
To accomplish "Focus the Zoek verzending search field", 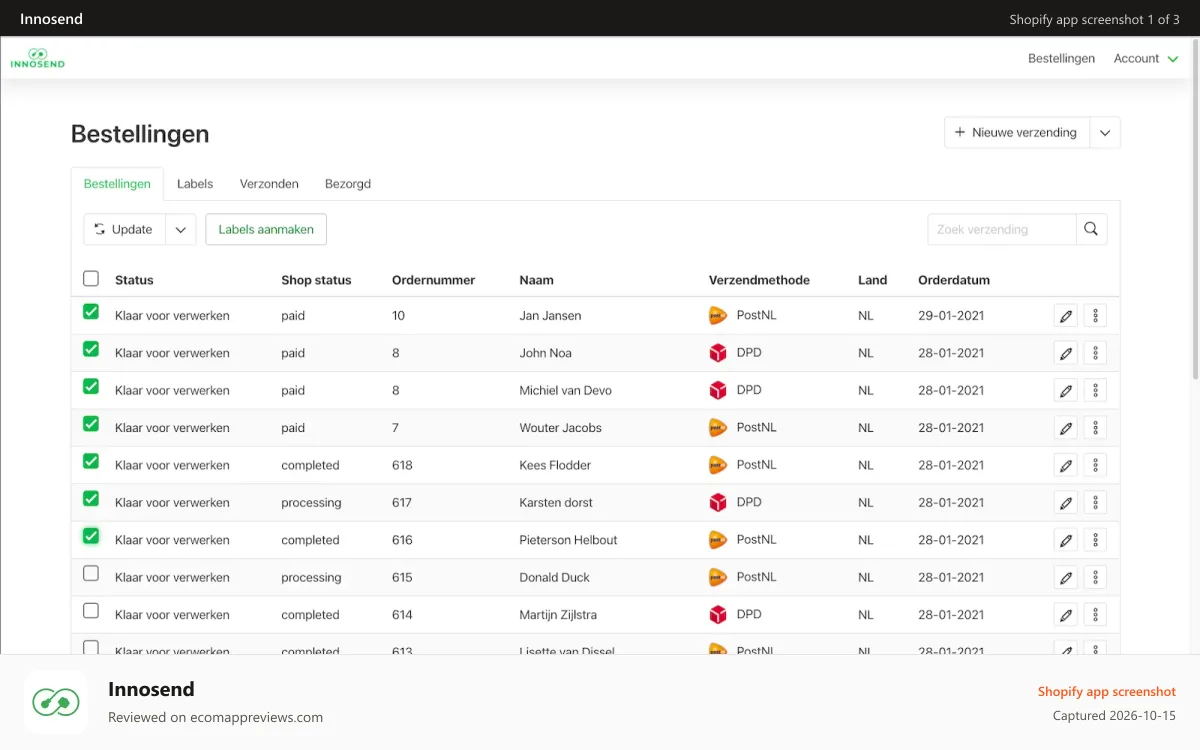I will click(x=1002, y=229).
